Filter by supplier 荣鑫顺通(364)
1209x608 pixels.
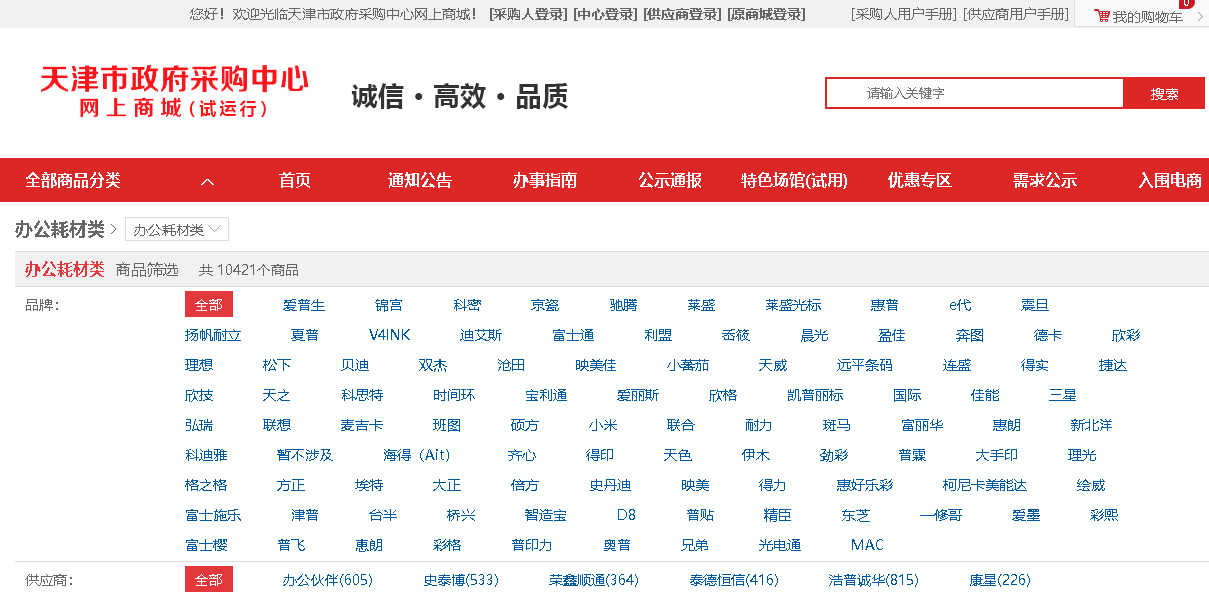(594, 580)
